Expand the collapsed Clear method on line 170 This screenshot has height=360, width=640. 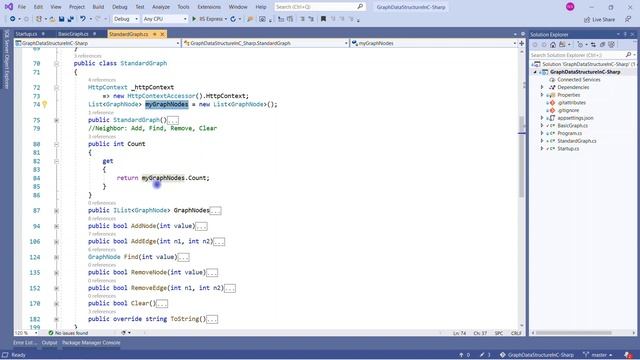[x=56, y=304]
